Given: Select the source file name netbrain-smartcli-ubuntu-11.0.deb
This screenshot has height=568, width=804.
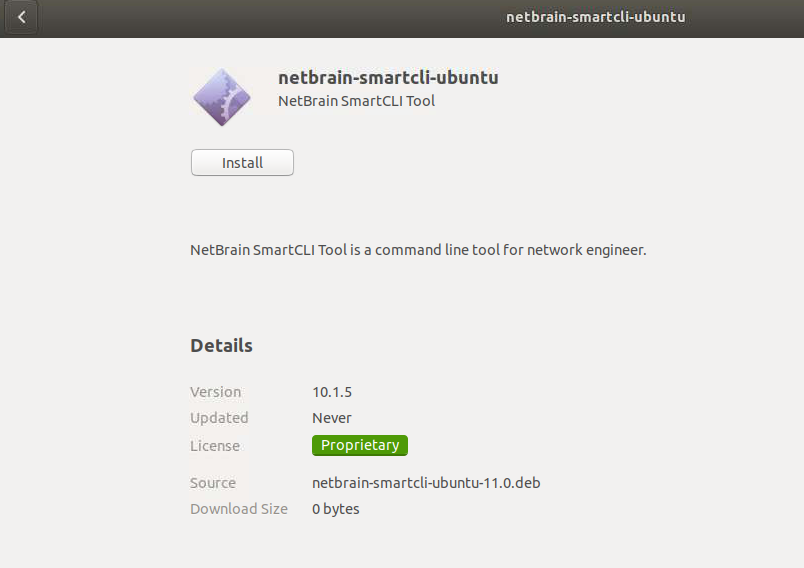Looking at the screenshot, I should pyautogui.click(x=426, y=483).
